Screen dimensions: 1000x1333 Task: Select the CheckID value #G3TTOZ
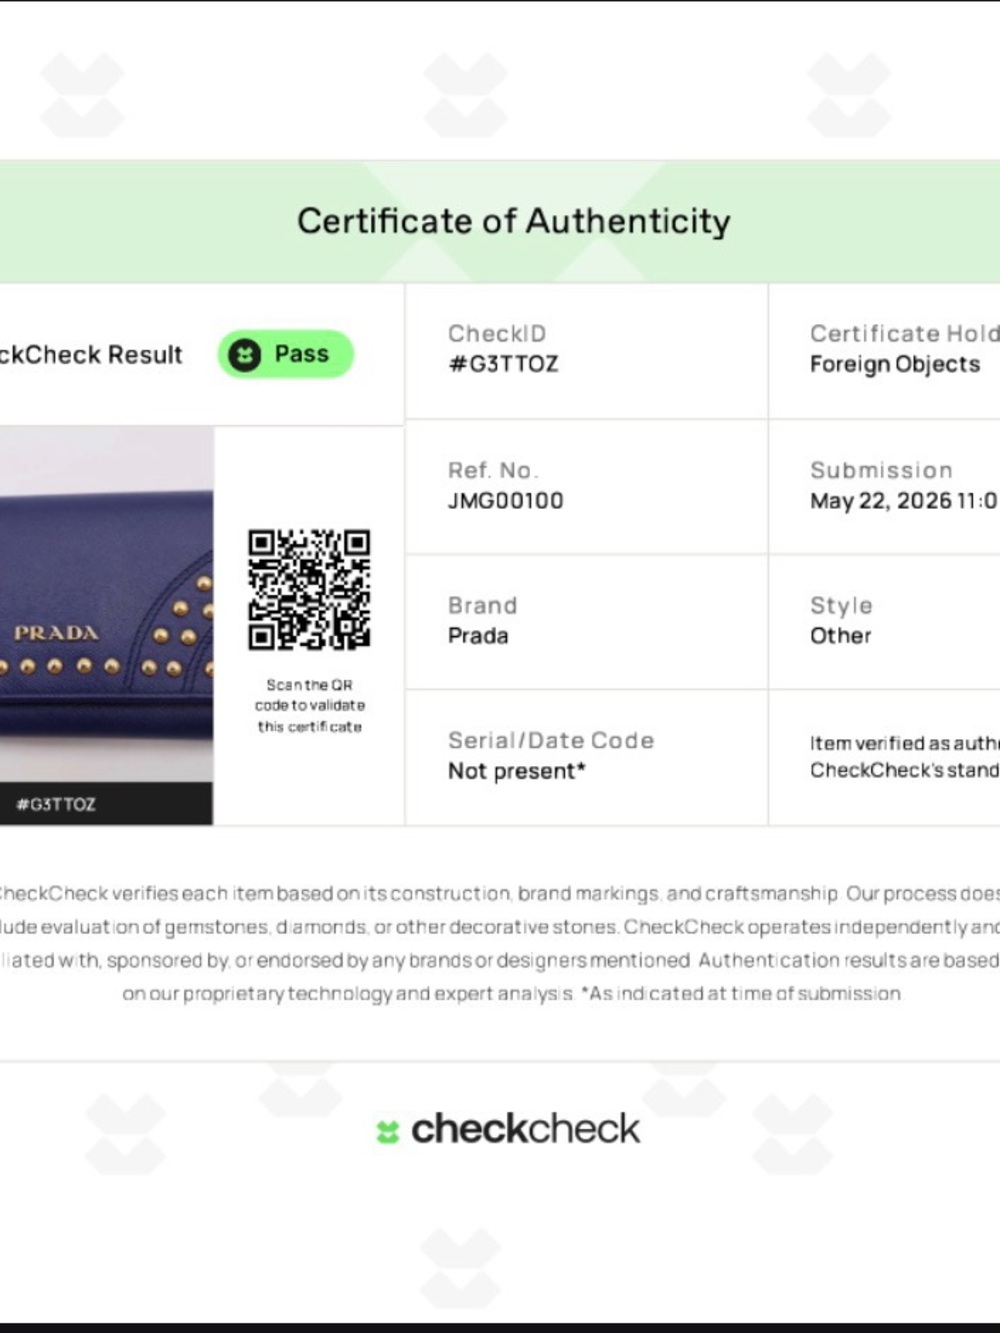click(x=503, y=364)
